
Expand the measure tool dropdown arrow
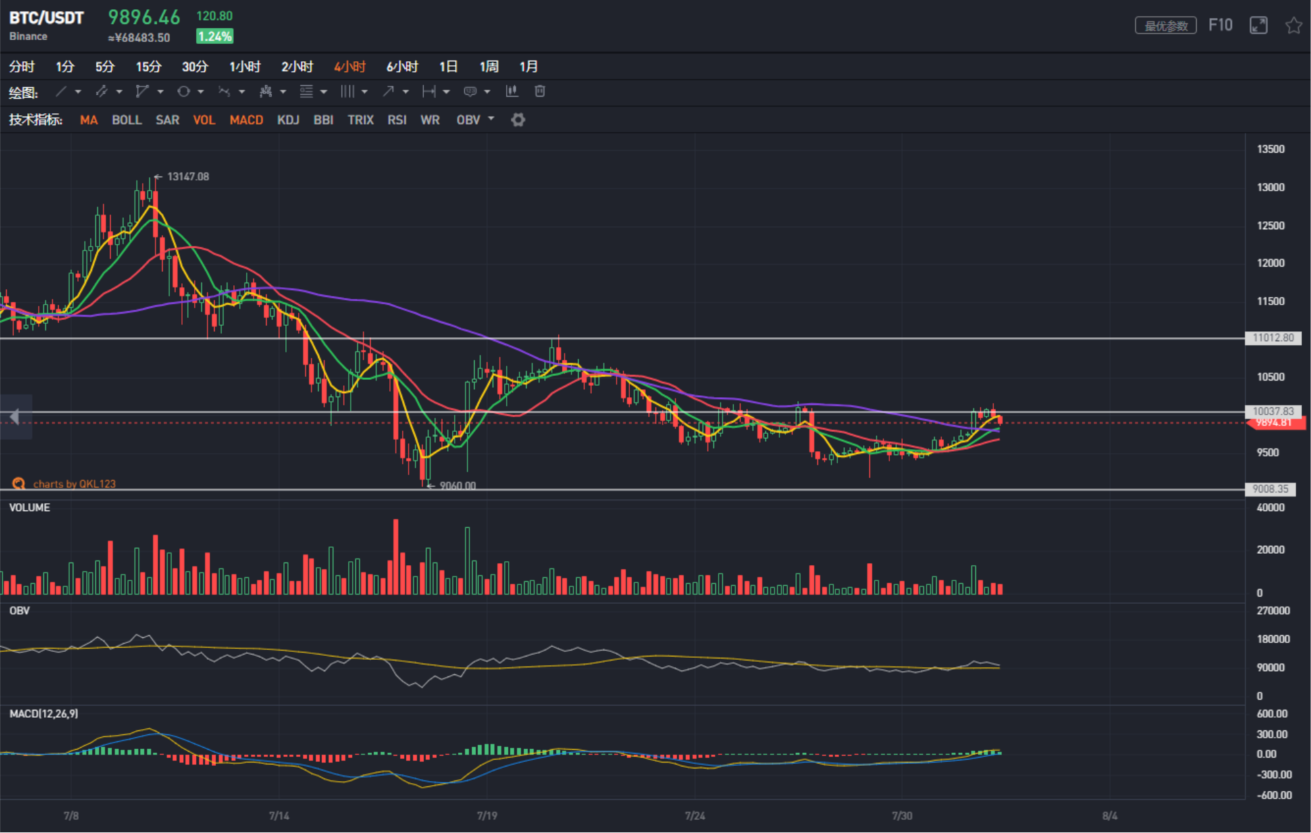(446, 92)
